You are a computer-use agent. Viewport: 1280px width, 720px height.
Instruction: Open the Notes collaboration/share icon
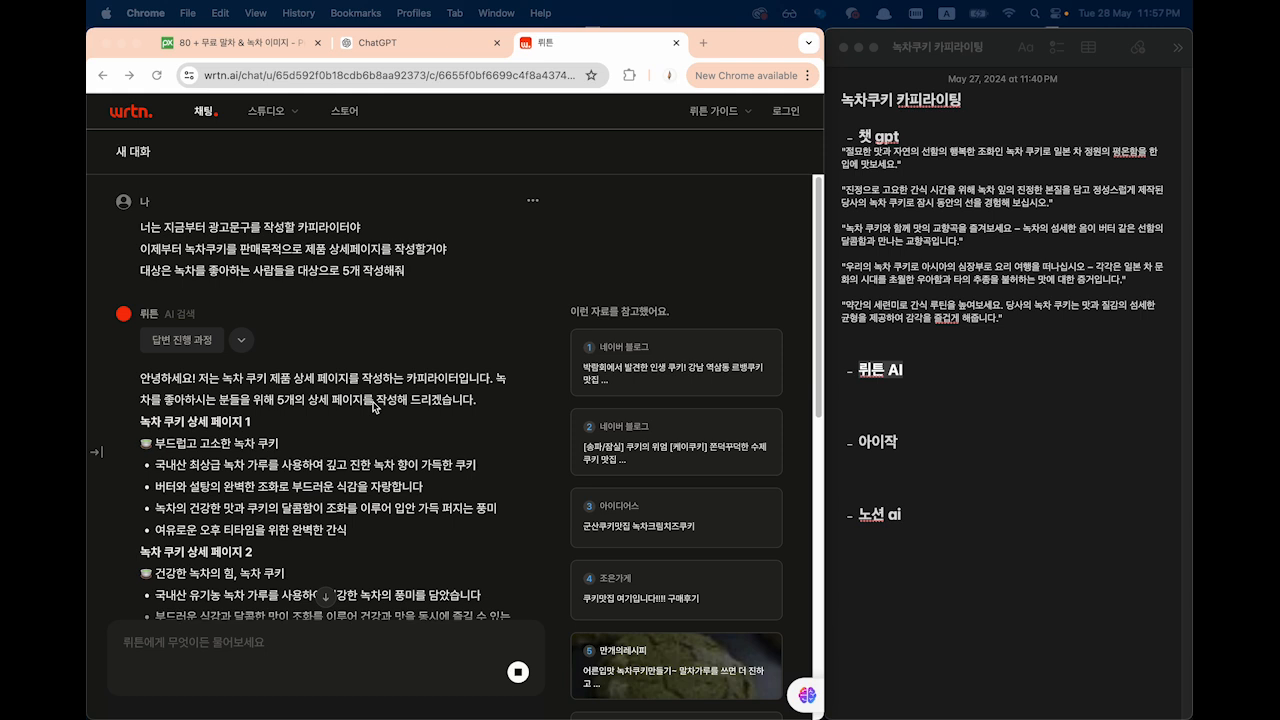tap(1138, 47)
